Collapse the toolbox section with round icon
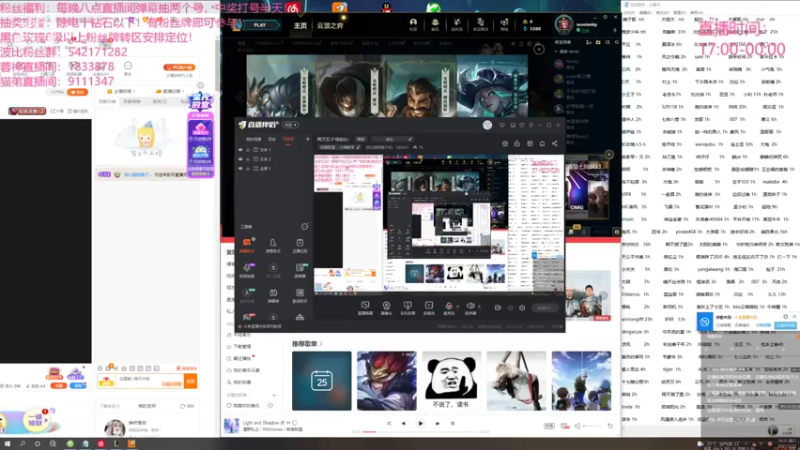Image resolution: width=800 pixels, height=450 pixels. pos(305,227)
